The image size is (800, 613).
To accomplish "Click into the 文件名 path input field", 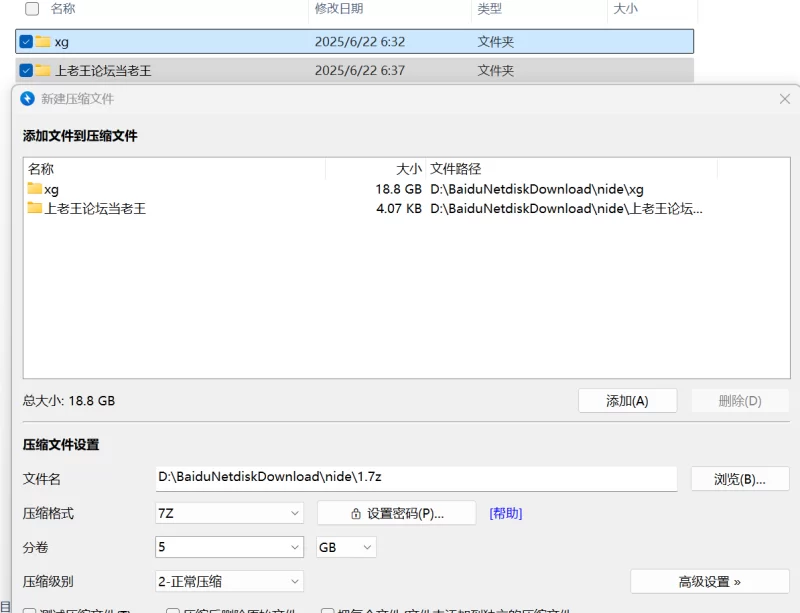I will coord(415,478).
